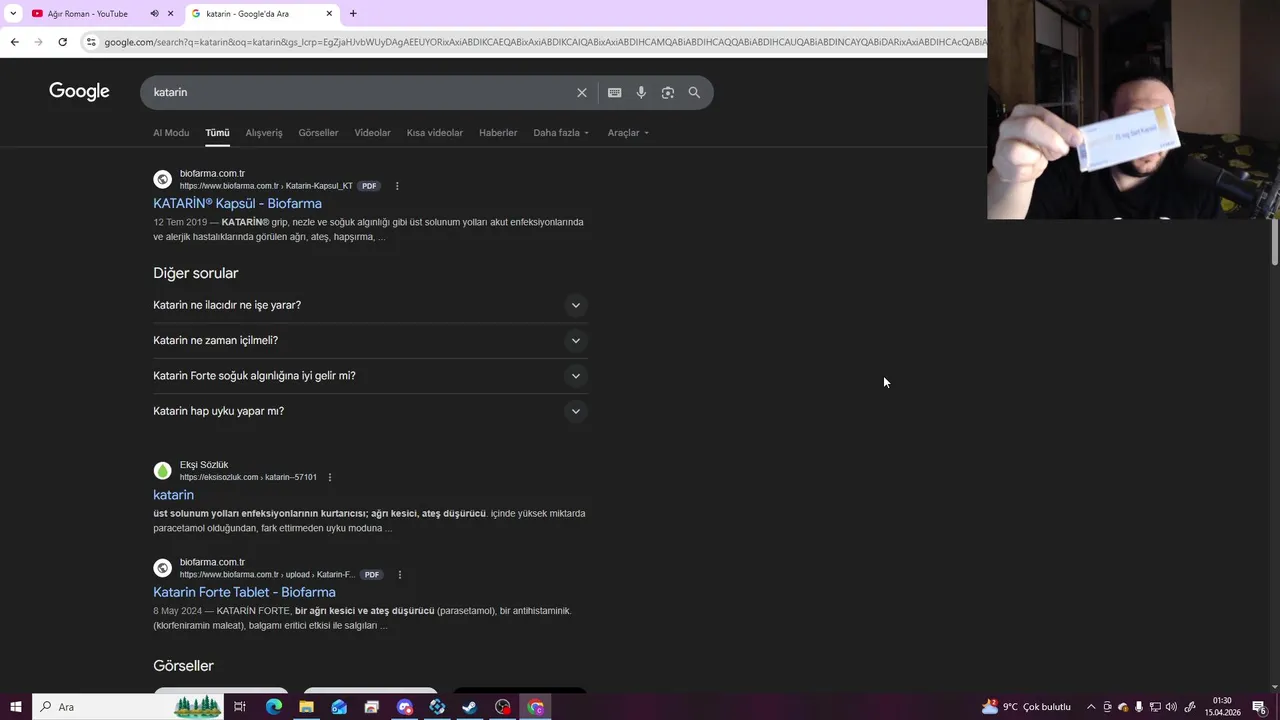Close the Ağır Roman YouTube tab

point(170,13)
